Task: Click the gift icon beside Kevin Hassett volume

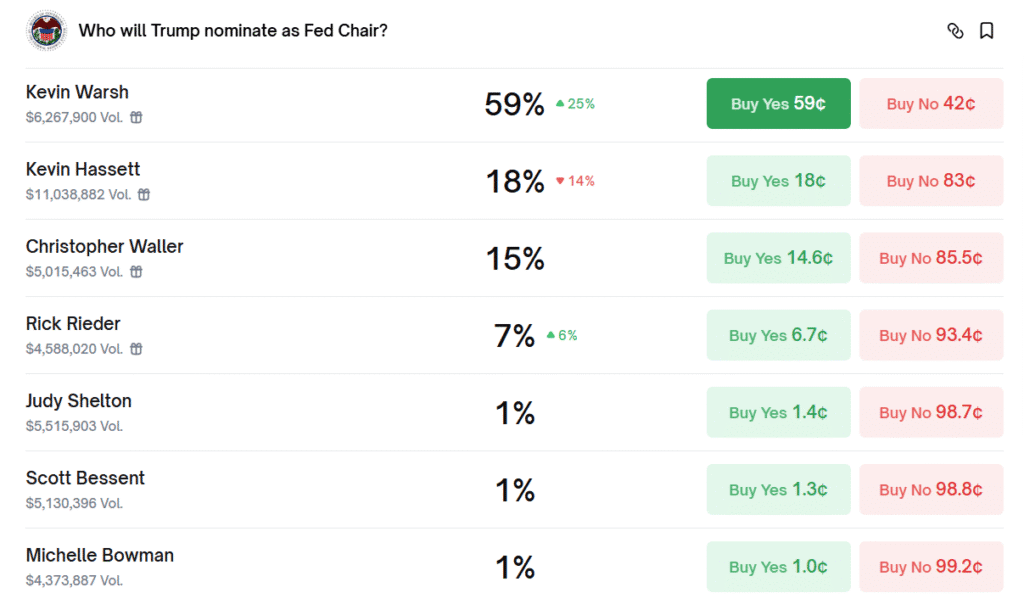Action: (144, 194)
